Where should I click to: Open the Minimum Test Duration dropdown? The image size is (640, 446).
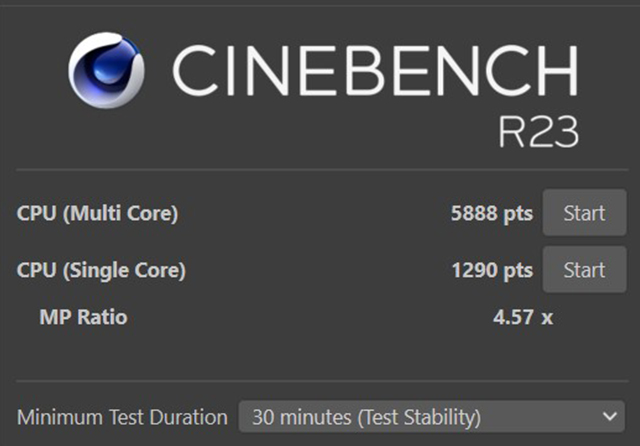[431, 416]
